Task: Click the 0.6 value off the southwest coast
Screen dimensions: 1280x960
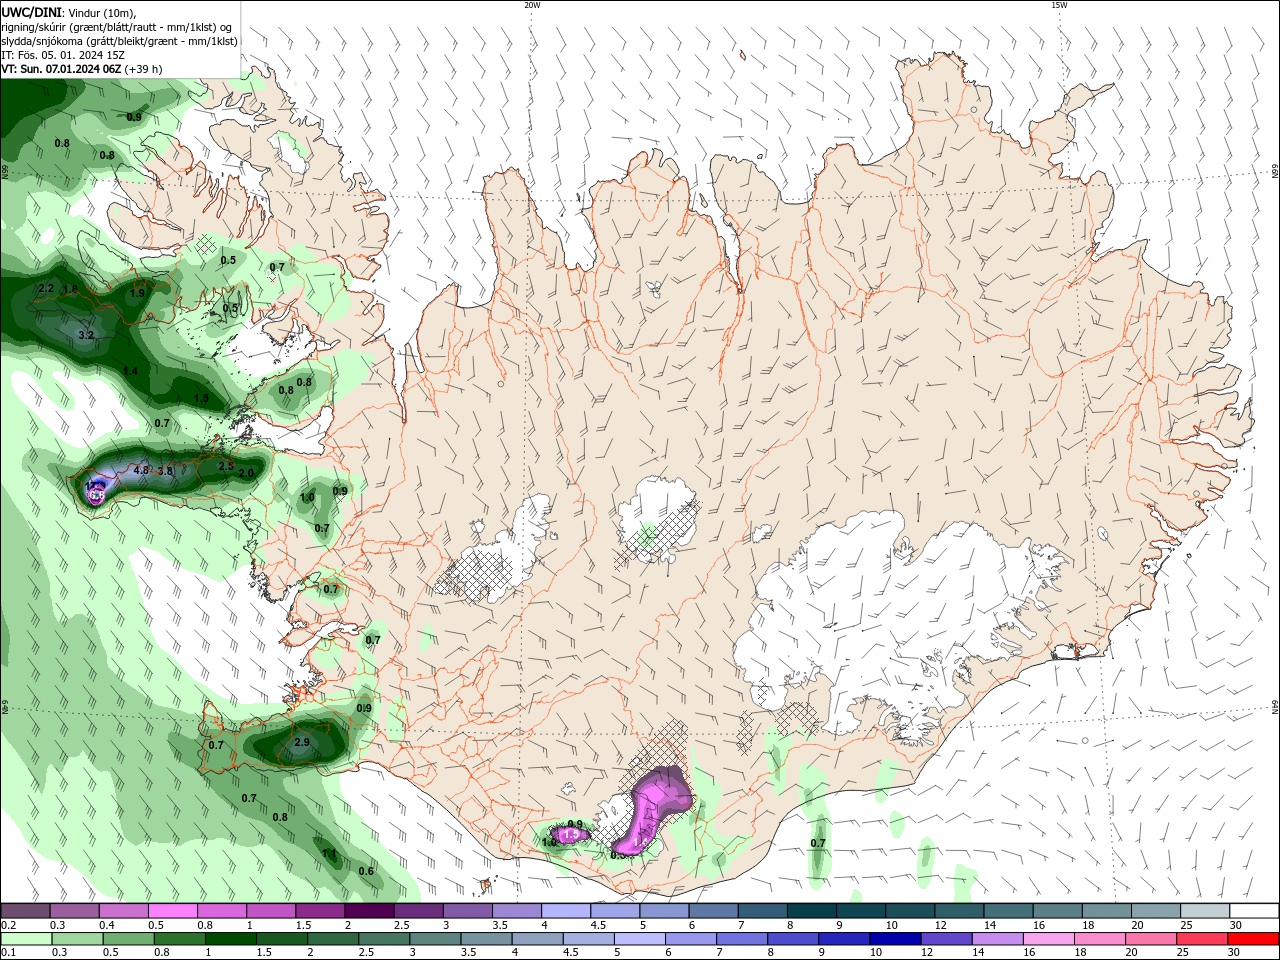Action: pos(366,871)
